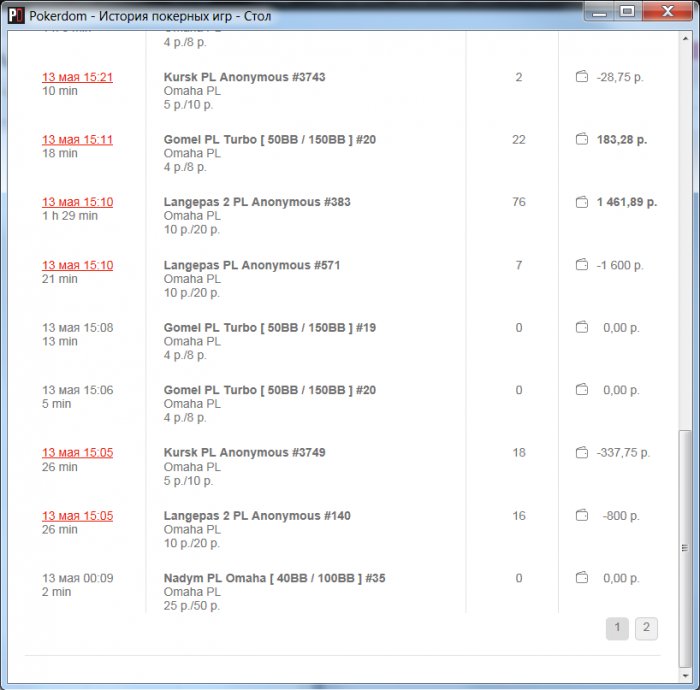The width and height of the screenshot is (700, 690).
Task: Click duration 1 h 29 min
Action: point(70,216)
